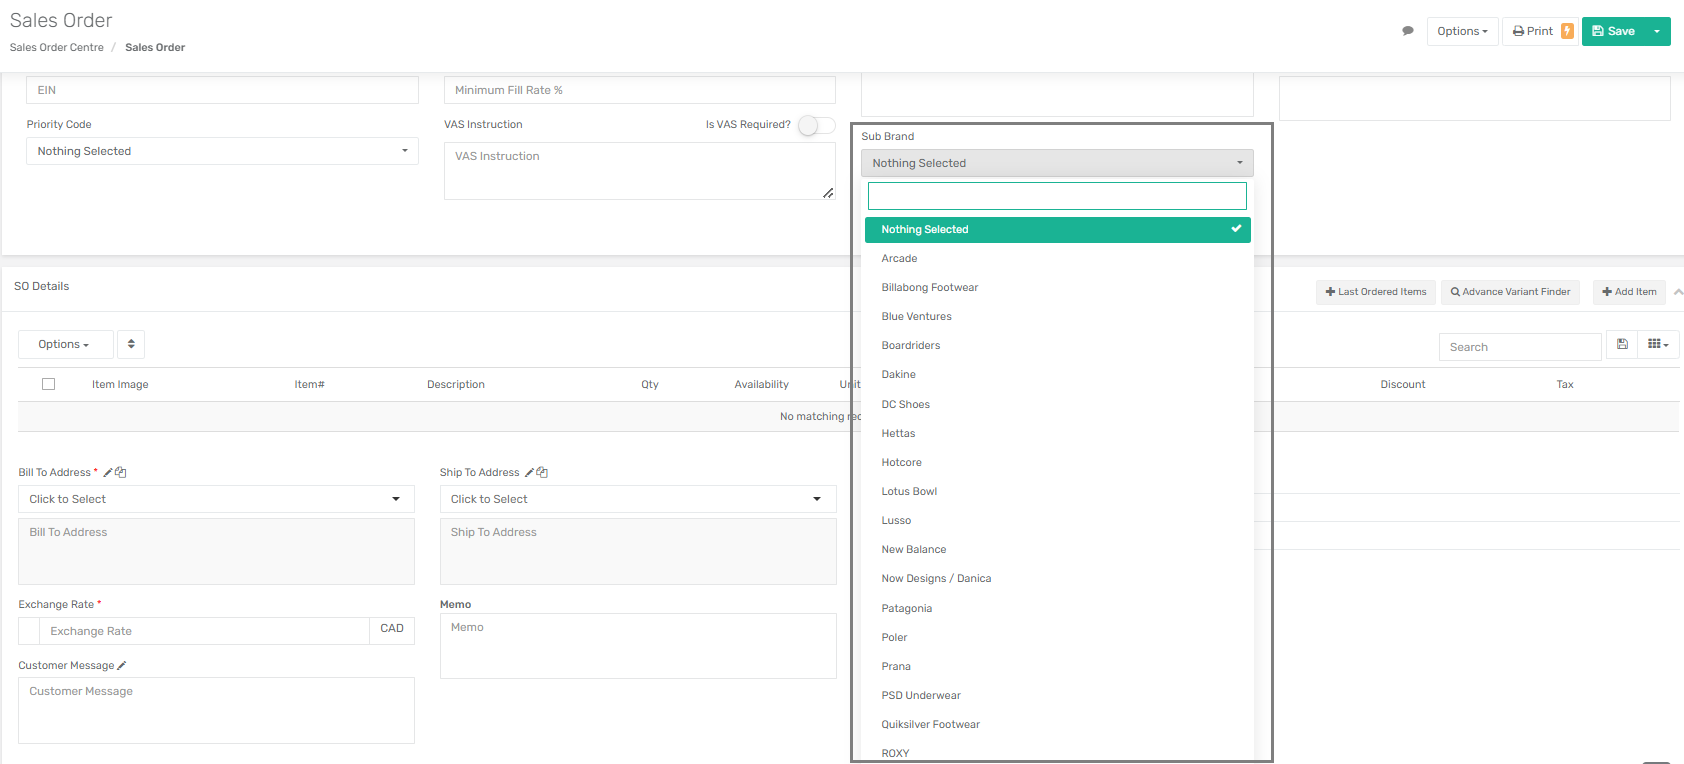Click into Customer Message text area
The image size is (1684, 764).
(x=216, y=710)
